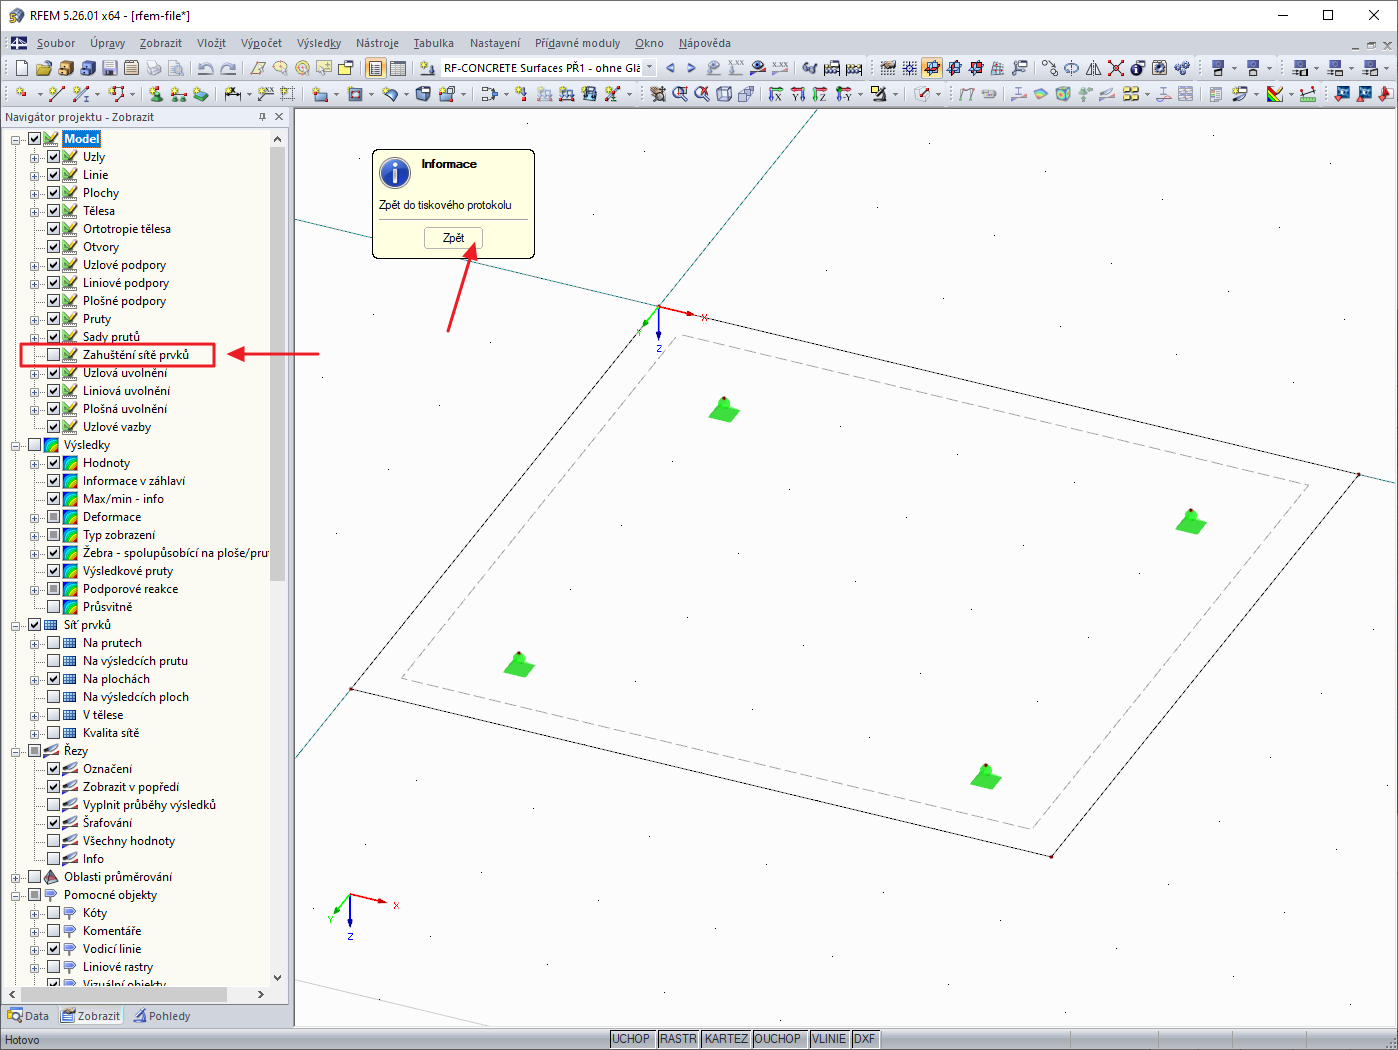The width and height of the screenshot is (1398, 1050).
Task: Expand the Deformace tree node
Action: pyautogui.click(x=35, y=517)
